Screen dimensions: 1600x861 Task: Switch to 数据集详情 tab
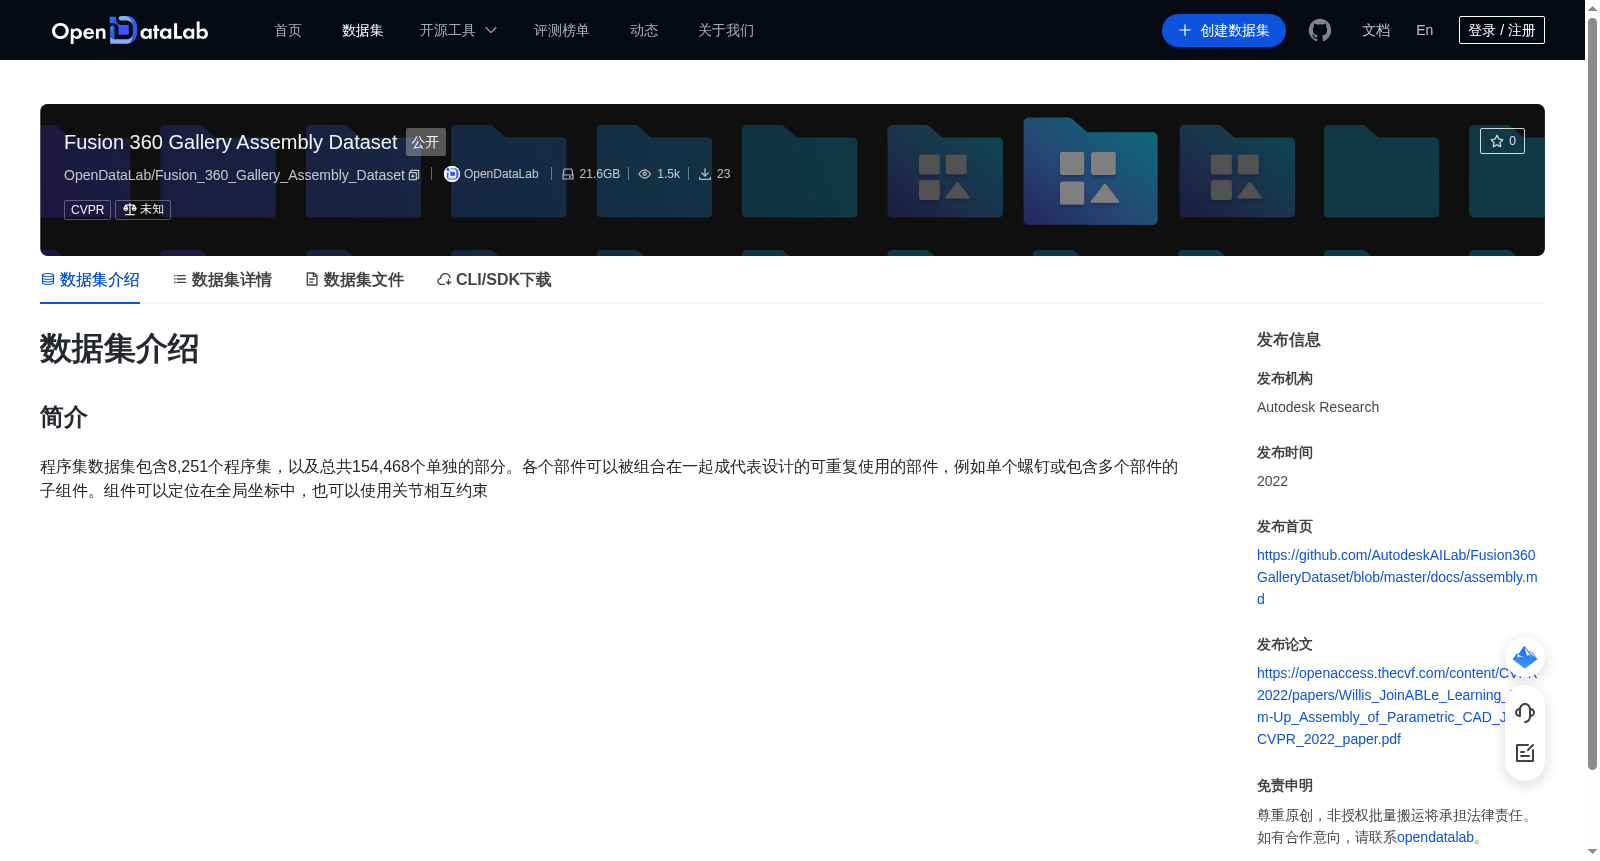point(222,280)
